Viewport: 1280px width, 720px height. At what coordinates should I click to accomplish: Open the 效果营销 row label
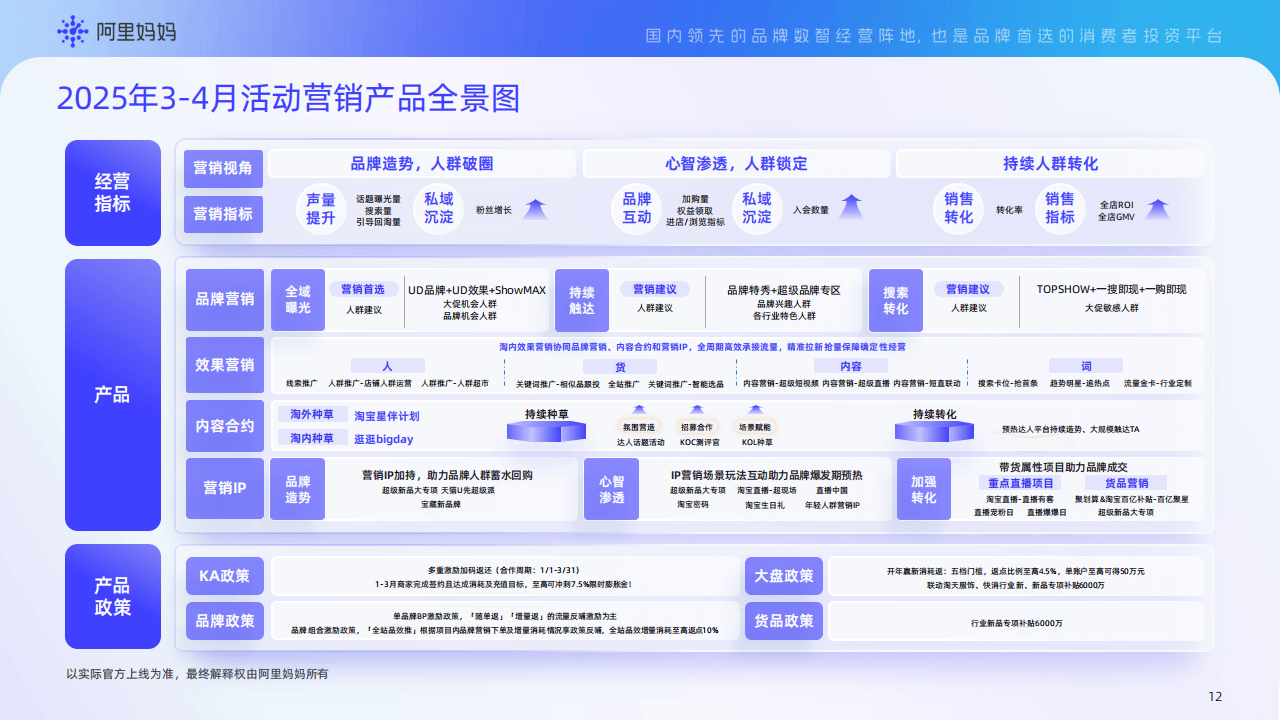225,365
